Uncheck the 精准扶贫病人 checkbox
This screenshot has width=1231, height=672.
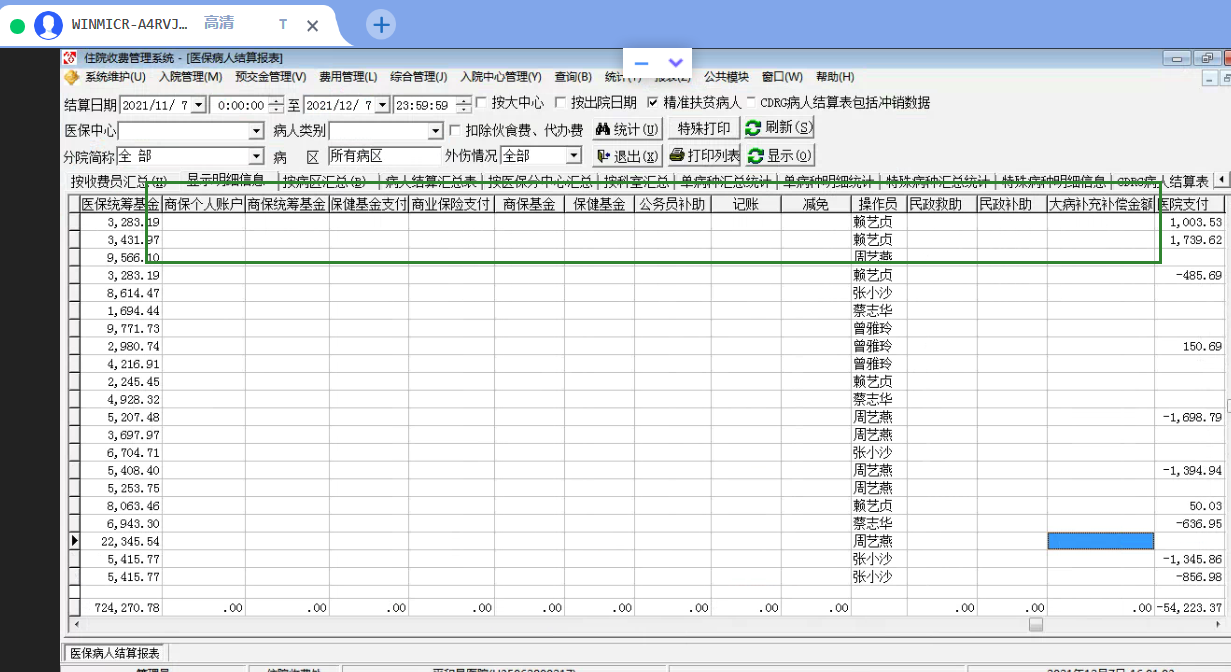click(x=653, y=102)
